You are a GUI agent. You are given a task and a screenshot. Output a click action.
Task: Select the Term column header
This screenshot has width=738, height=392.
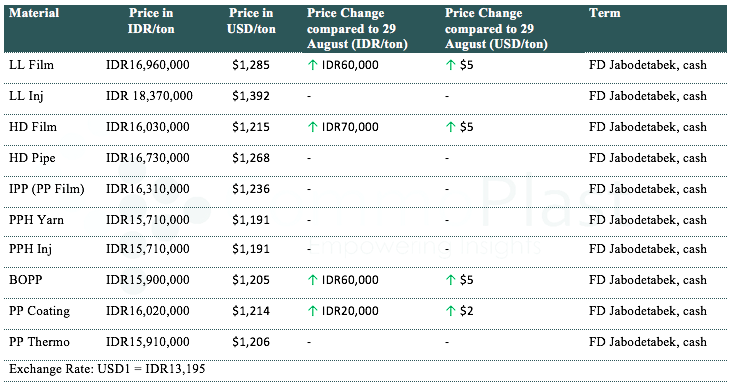tap(604, 13)
